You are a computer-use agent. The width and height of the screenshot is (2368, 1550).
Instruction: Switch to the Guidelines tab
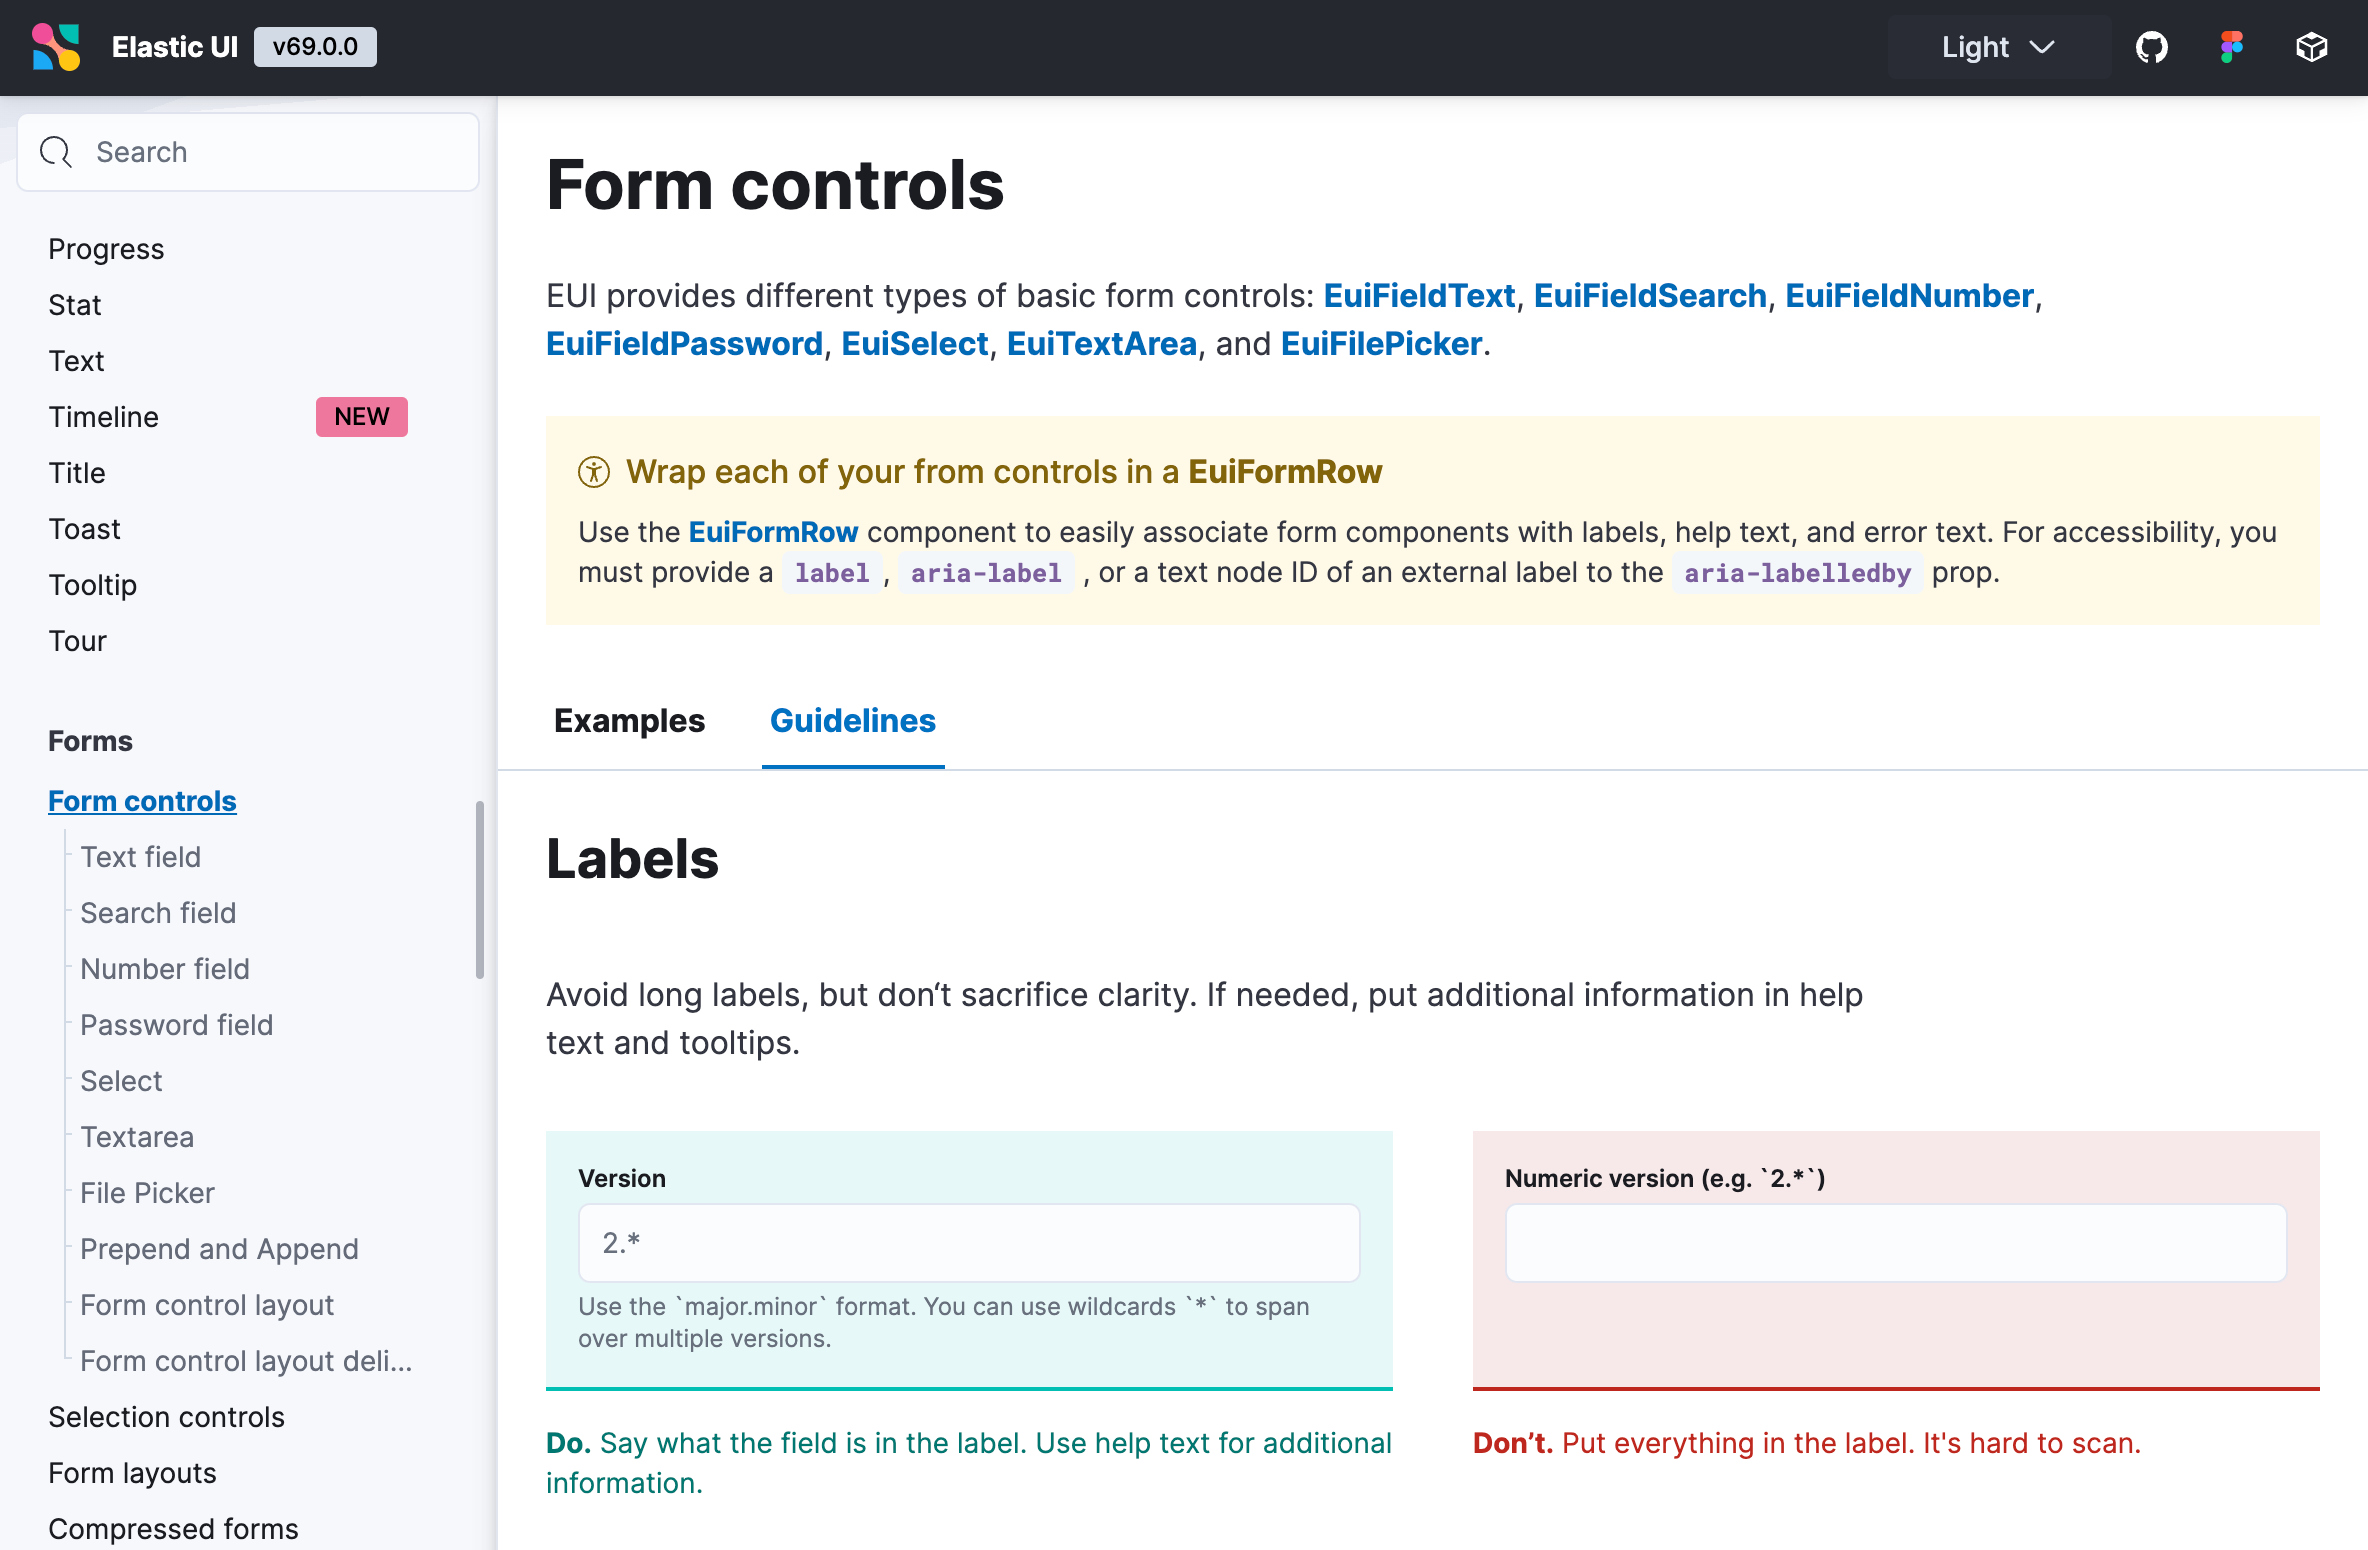coord(853,721)
